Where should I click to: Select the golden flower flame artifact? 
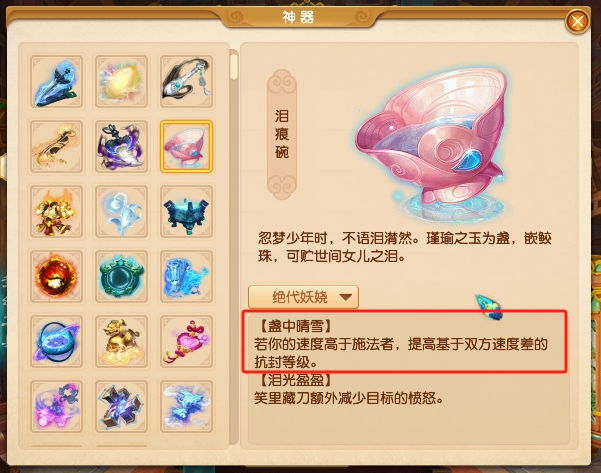pos(56,212)
